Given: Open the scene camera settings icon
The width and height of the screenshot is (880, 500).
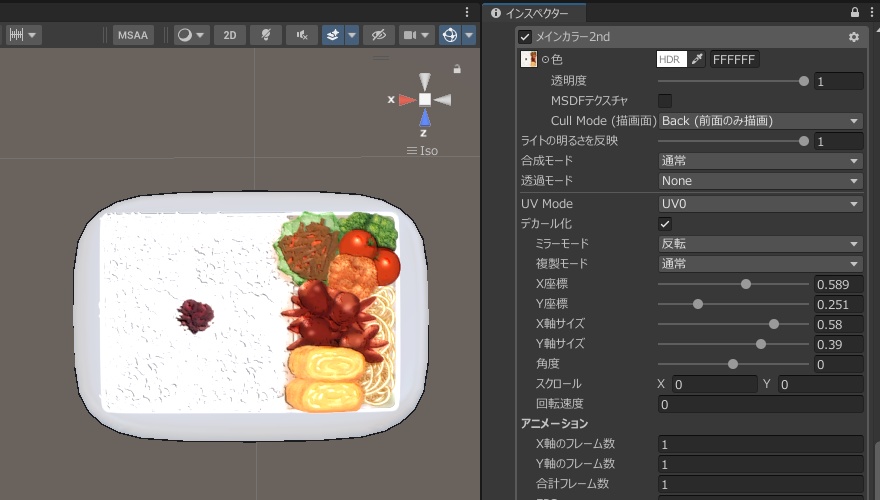Looking at the screenshot, I should (x=410, y=35).
